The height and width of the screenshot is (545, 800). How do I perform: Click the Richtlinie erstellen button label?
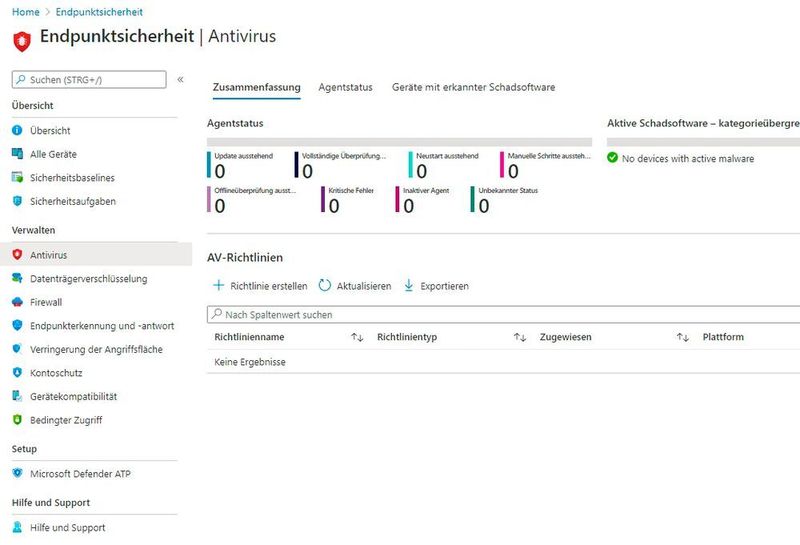point(269,286)
